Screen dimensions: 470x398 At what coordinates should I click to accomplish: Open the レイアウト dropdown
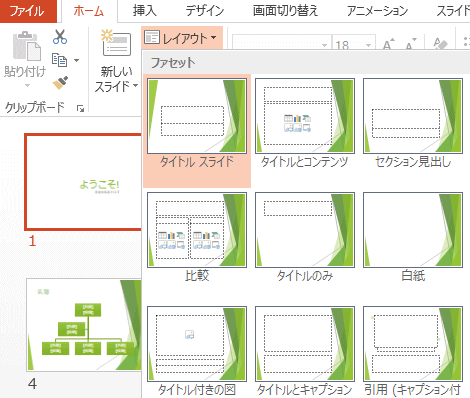[182, 38]
